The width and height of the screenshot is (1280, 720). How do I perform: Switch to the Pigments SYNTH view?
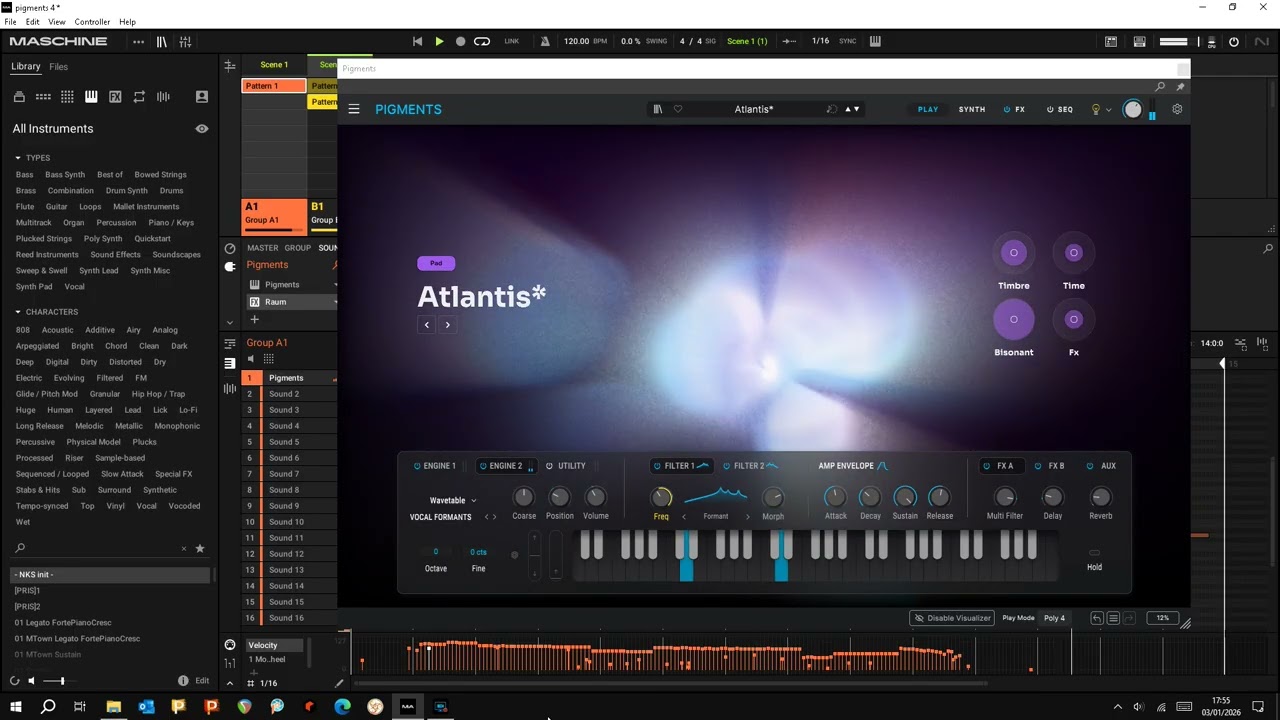coord(971,109)
